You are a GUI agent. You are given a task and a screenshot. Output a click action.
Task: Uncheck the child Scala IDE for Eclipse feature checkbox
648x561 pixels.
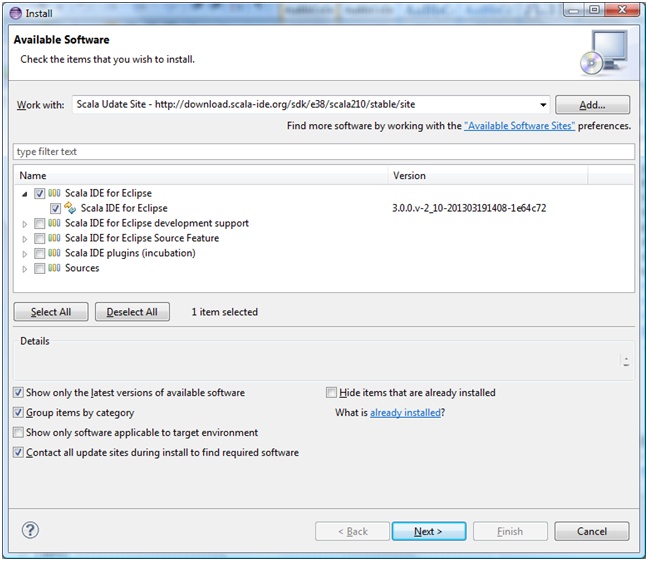[55, 208]
